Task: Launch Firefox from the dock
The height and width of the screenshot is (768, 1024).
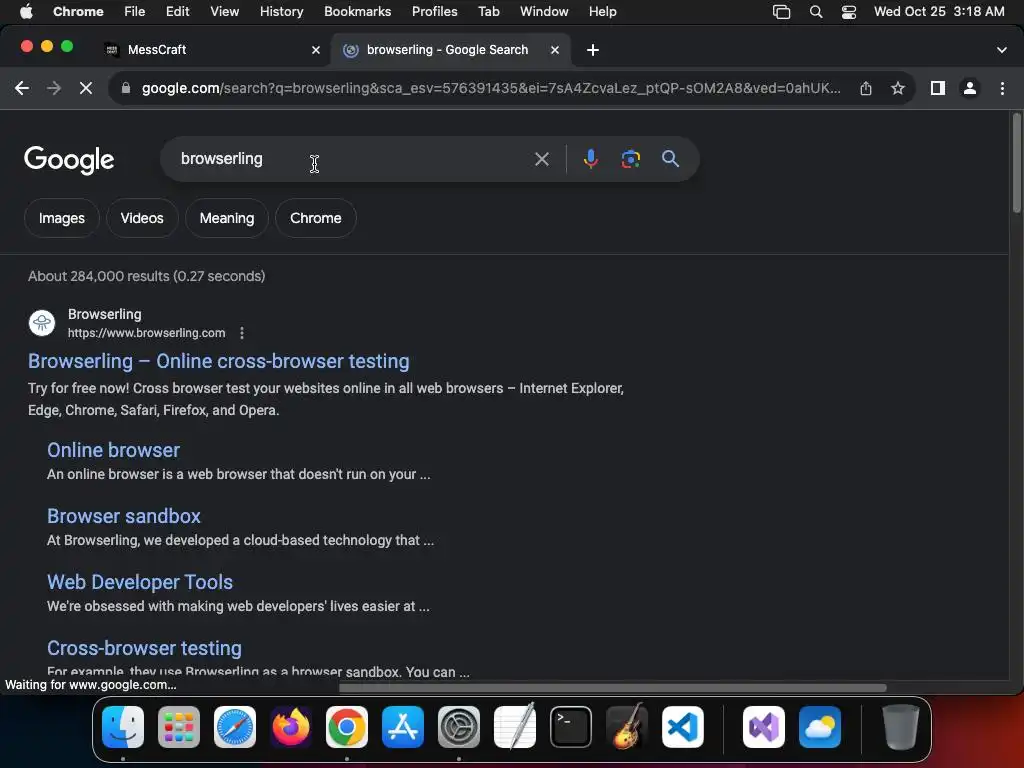Action: 291,727
